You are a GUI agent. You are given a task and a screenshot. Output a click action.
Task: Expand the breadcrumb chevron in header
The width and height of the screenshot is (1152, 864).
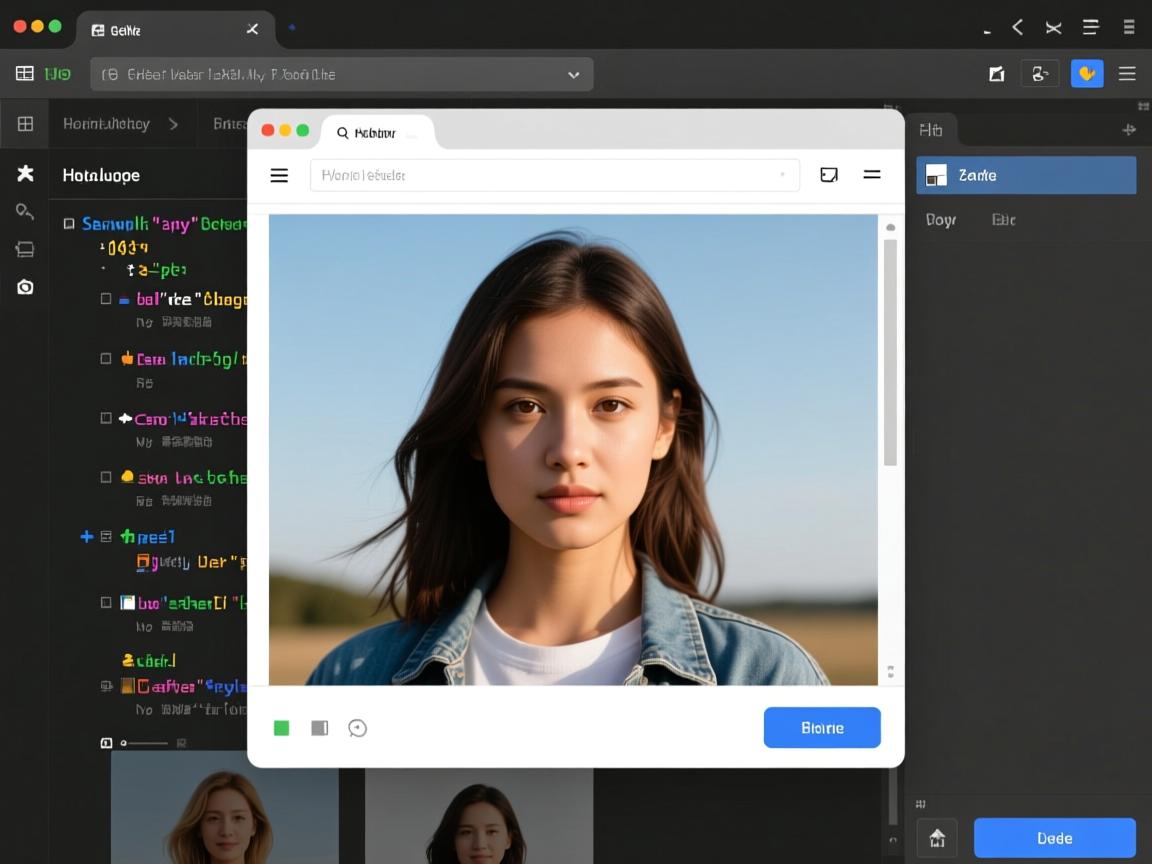coord(173,124)
